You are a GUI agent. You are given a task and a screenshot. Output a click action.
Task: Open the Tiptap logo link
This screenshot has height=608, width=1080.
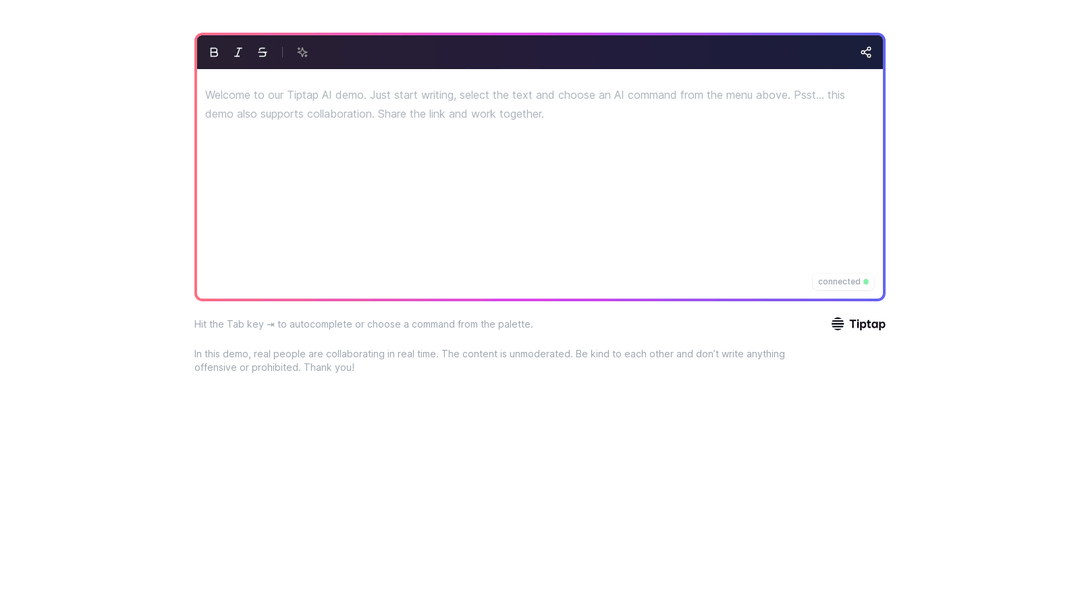[x=858, y=324]
